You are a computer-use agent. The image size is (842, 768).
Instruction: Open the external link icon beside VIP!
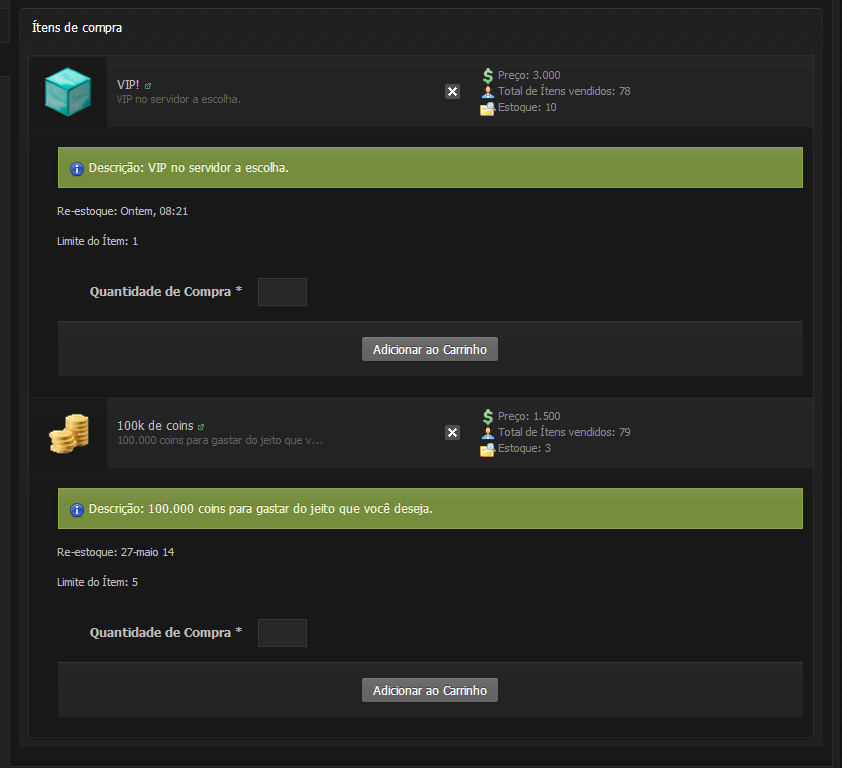(x=148, y=86)
